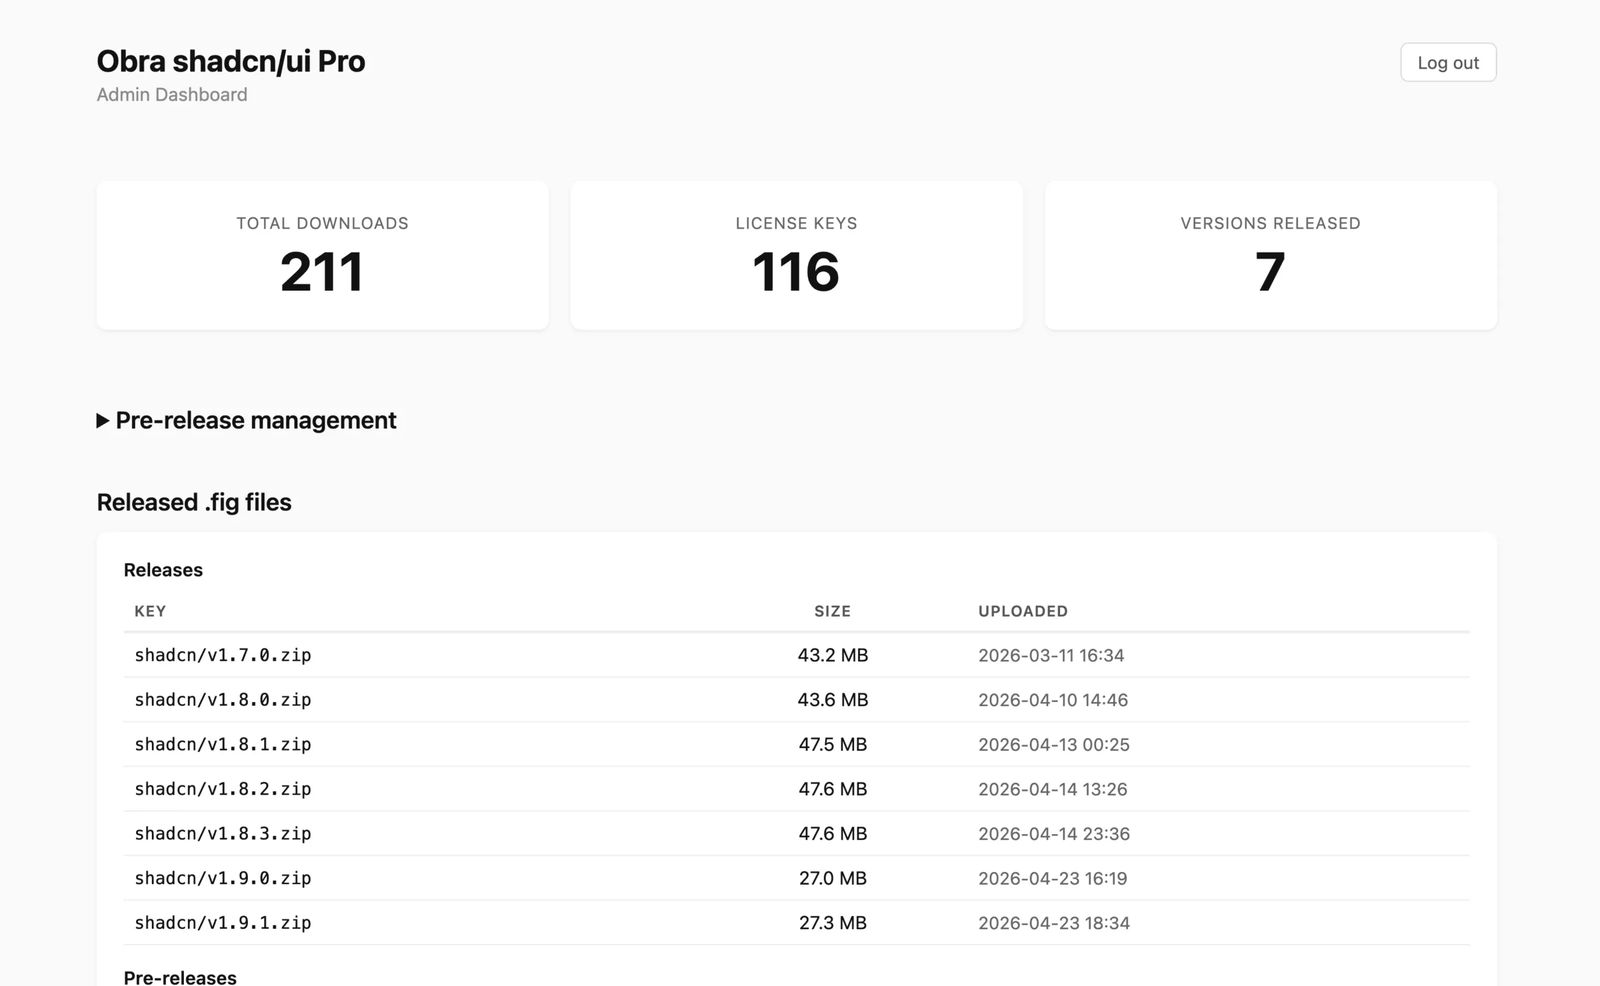Click the Pre-release management heading text

[x=256, y=420]
